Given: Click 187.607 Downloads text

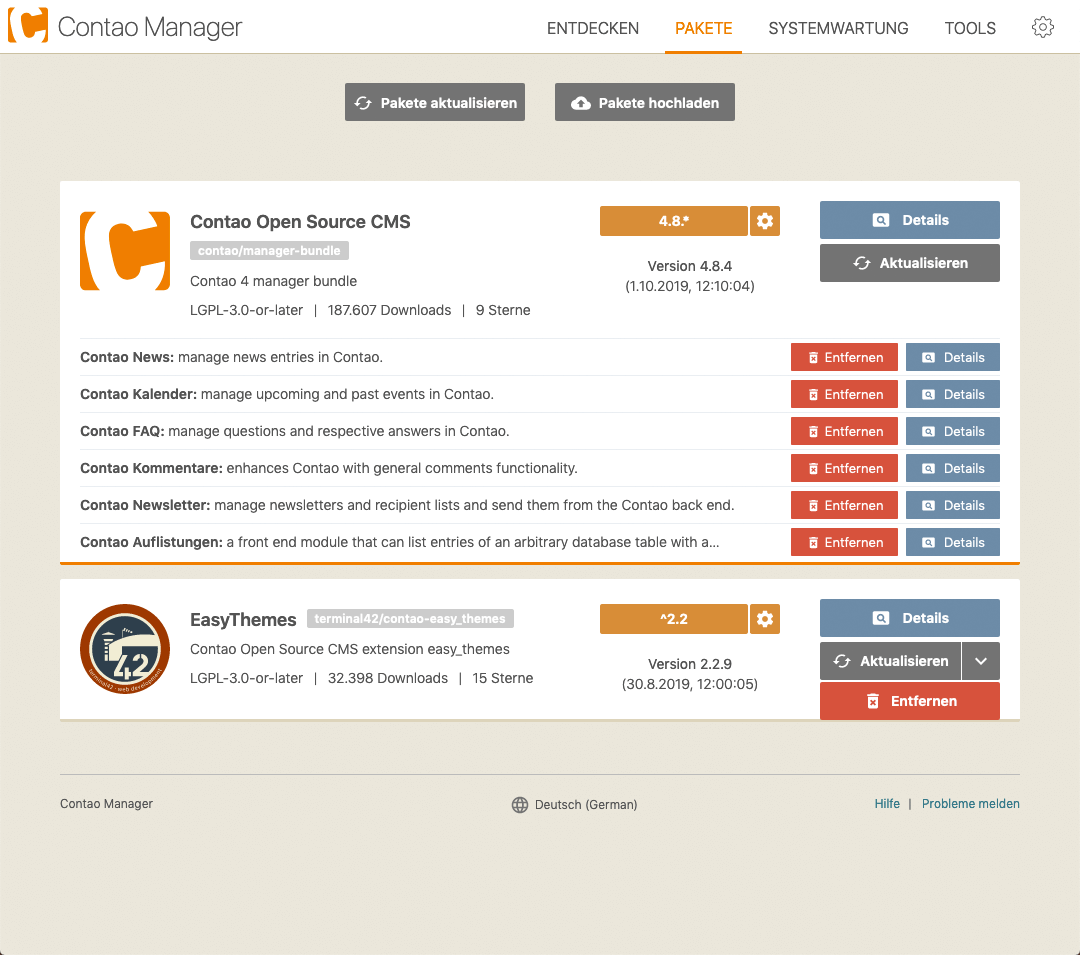Looking at the screenshot, I should (x=389, y=310).
